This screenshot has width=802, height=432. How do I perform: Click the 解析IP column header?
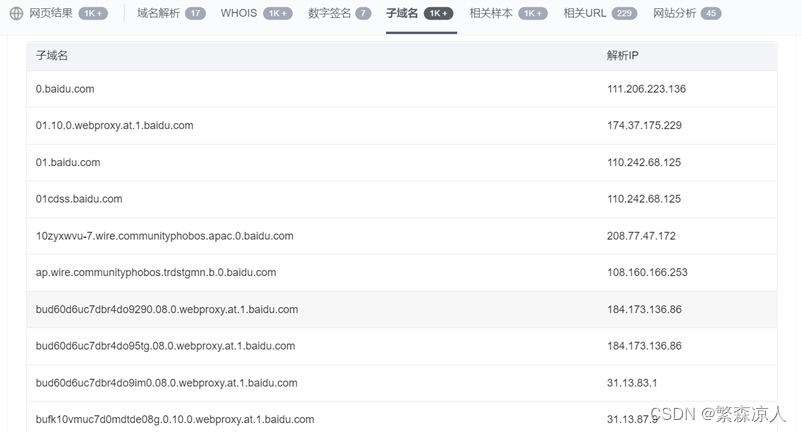622,56
